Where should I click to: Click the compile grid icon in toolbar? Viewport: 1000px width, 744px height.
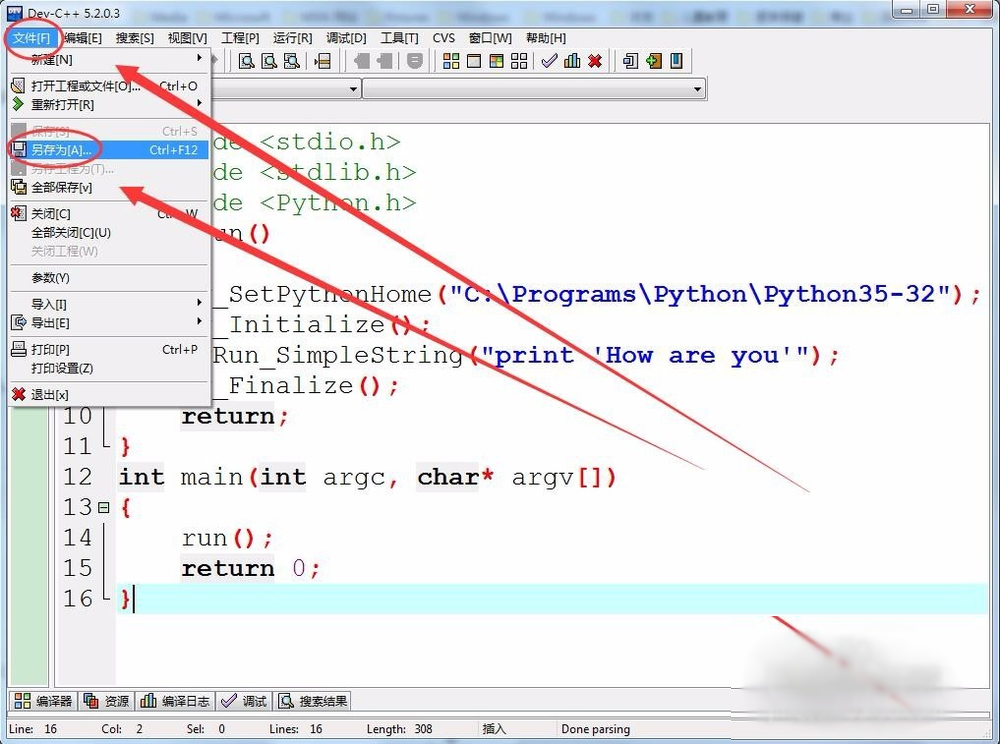(x=451, y=61)
